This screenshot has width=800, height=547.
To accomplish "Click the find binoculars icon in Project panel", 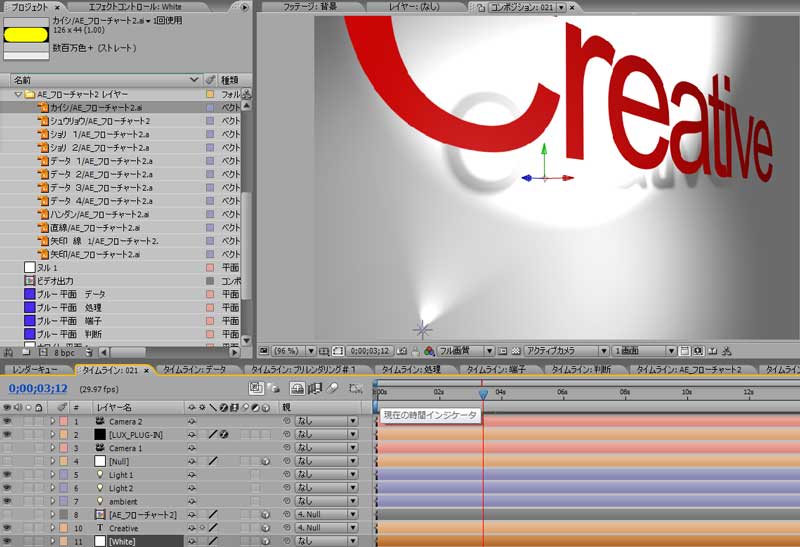I will point(8,352).
